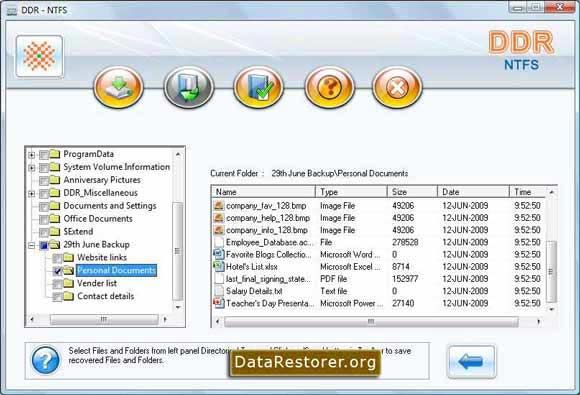Click the file list horizontal scrollbar thumb
Viewport: 580px width, 395px height.
[x=371, y=321]
